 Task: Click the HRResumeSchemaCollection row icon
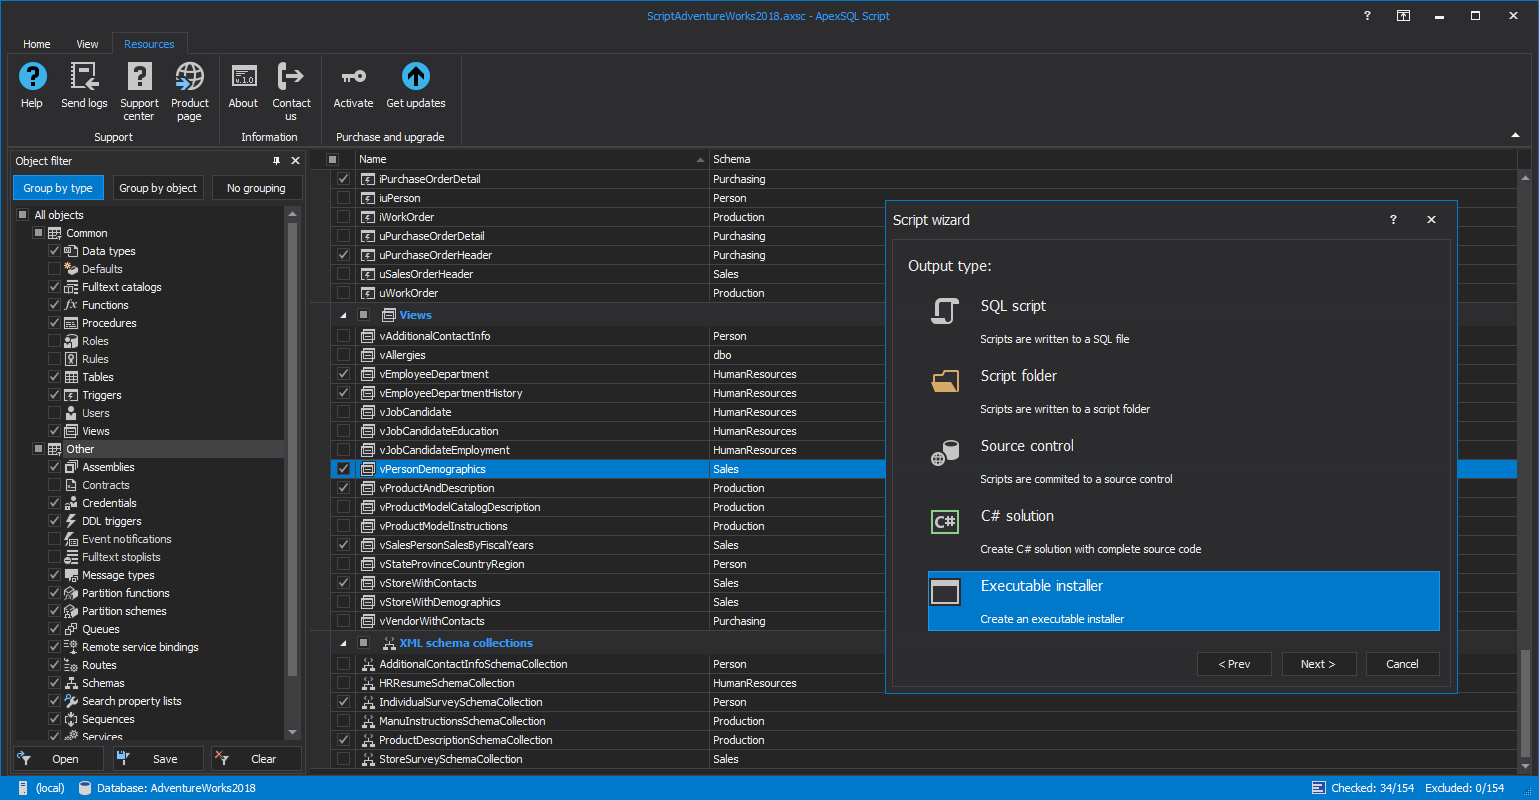pyautogui.click(x=368, y=683)
